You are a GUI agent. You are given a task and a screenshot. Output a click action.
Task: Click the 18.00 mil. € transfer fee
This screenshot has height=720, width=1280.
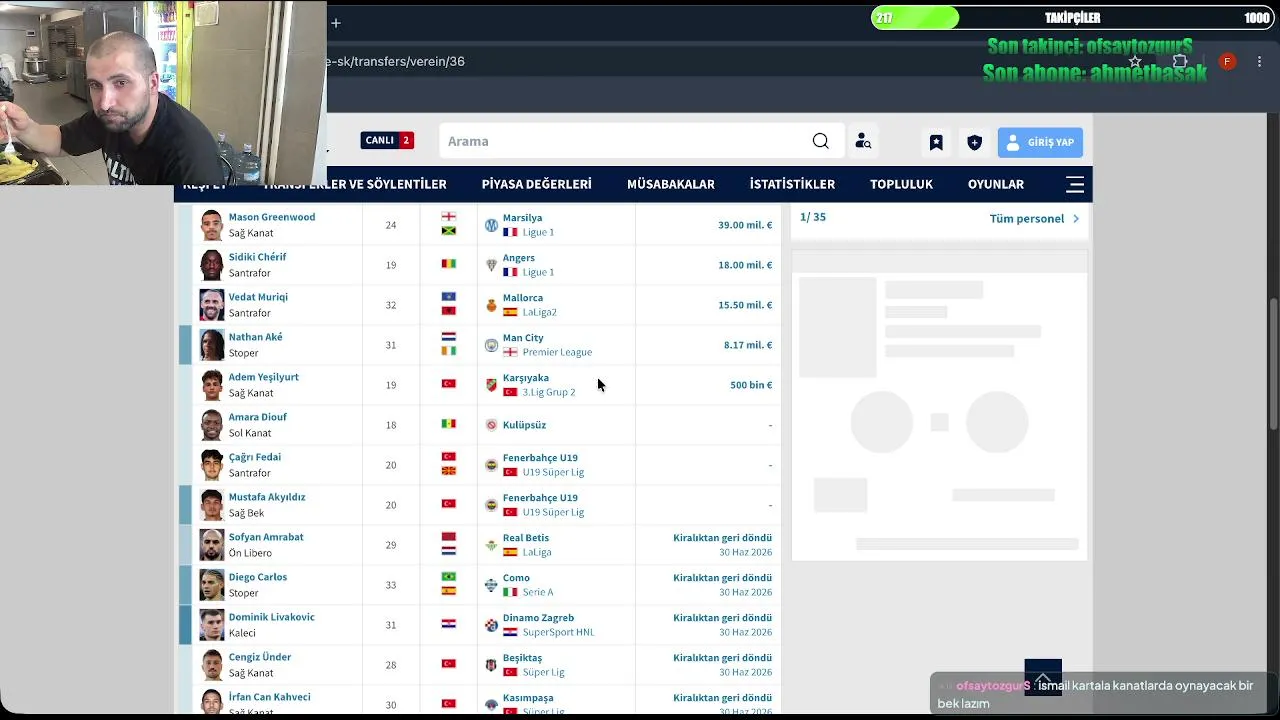(x=745, y=265)
